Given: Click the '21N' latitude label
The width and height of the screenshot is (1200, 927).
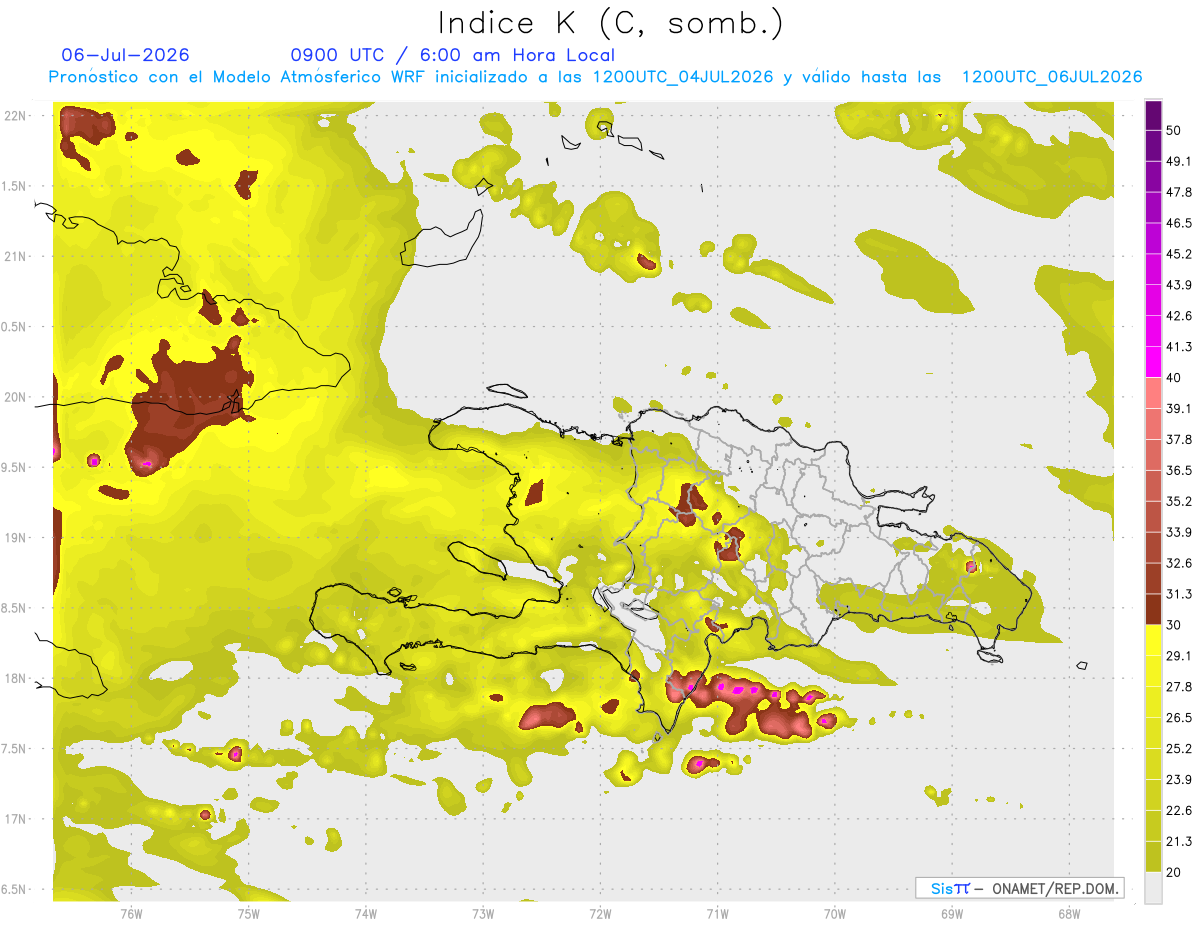Looking at the screenshot, I should [16, 256].
